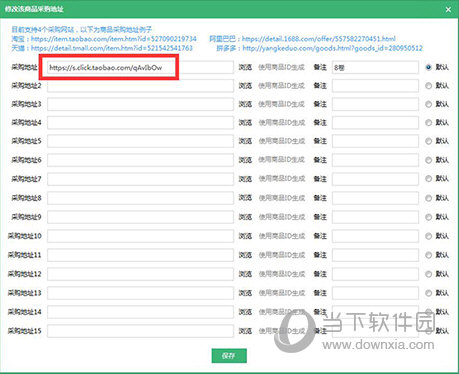Select 备注 box on 采购地址12 row

click(375, 274)
